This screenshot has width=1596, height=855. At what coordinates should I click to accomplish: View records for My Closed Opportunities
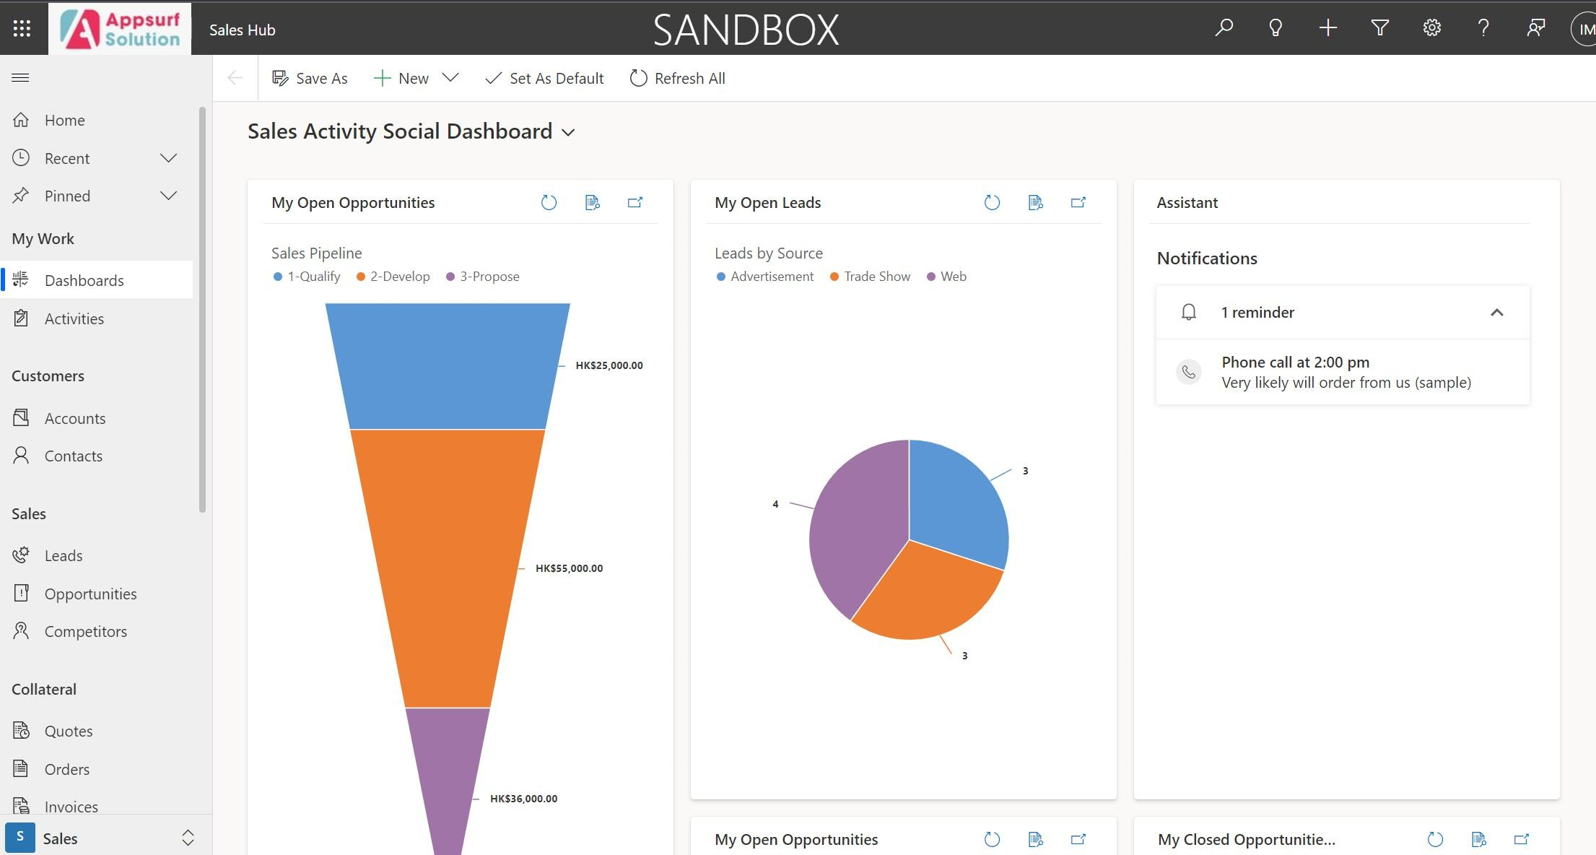1478,839
